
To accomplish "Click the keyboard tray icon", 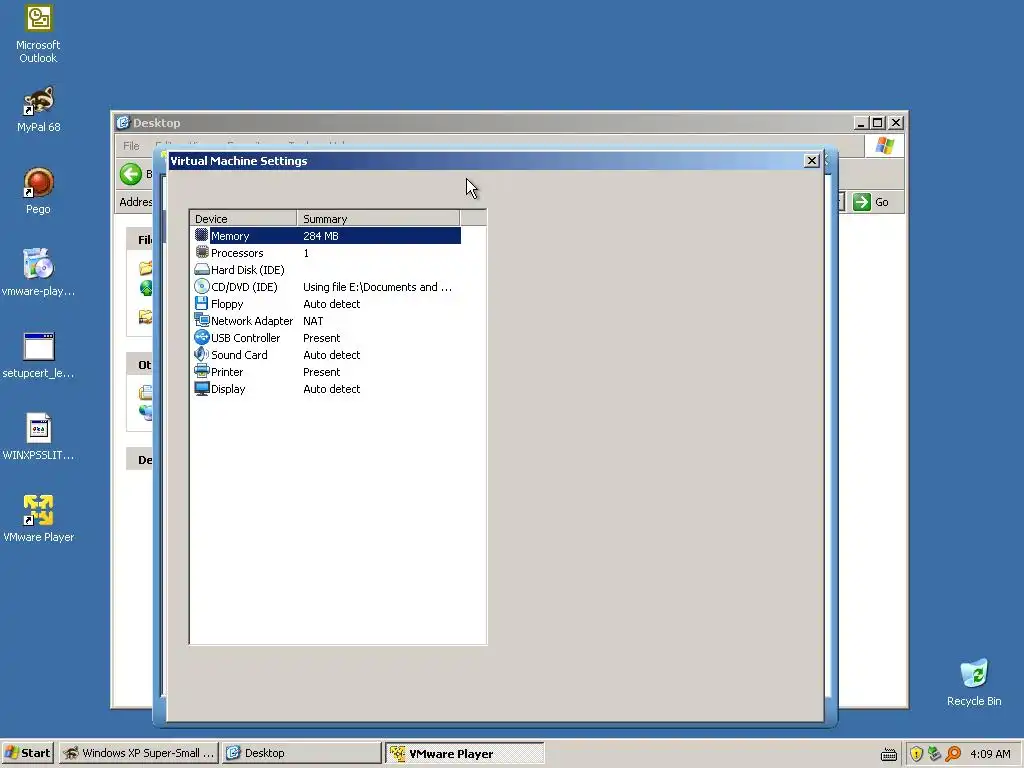I will tap(888, 754).
